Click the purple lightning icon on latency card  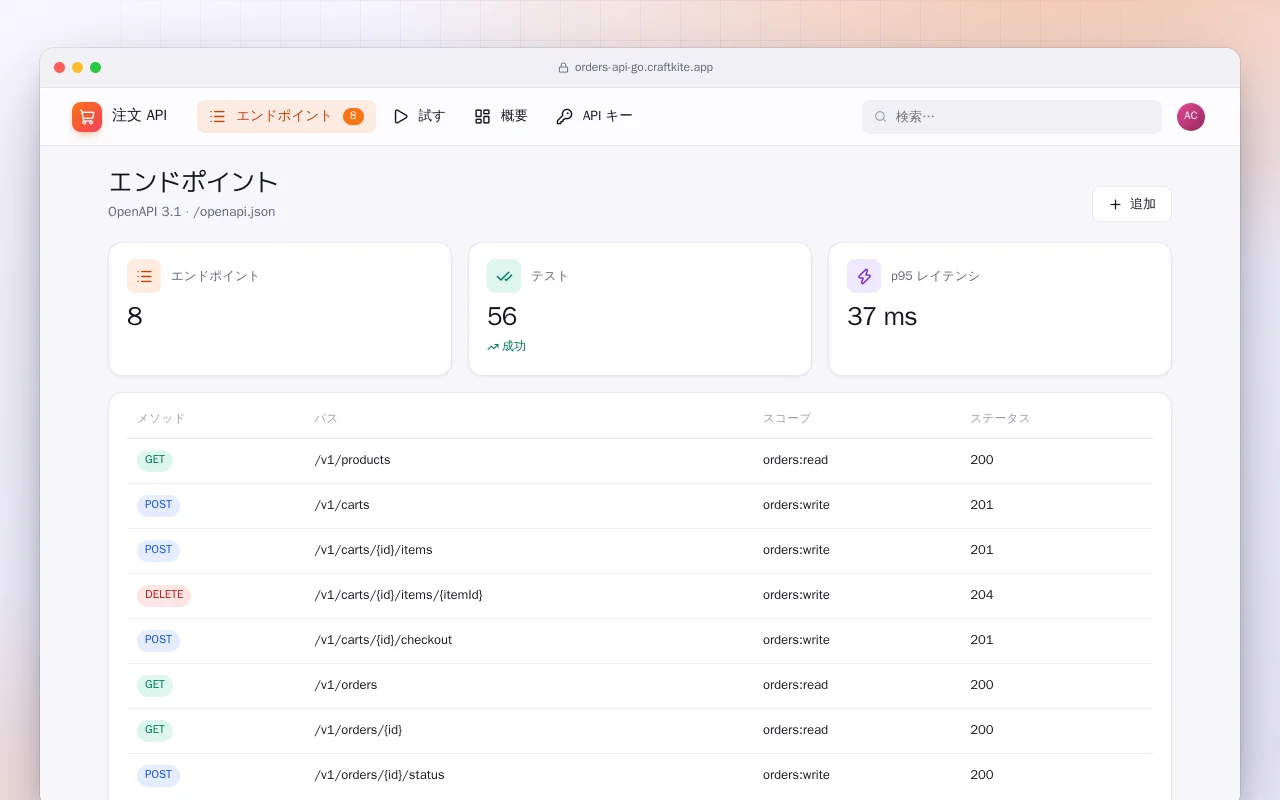[864, 276]
